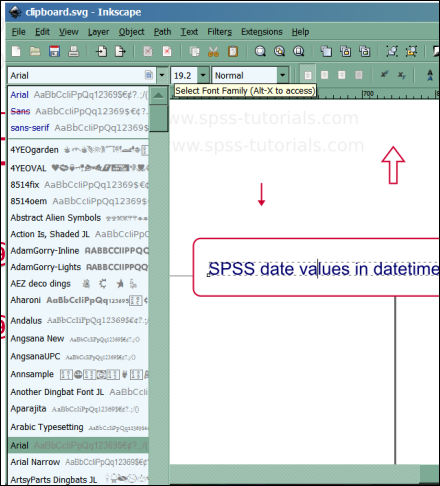Toggle right text alignment
Viewport: 440px width, 486px height.
click(x=341, y=75)
